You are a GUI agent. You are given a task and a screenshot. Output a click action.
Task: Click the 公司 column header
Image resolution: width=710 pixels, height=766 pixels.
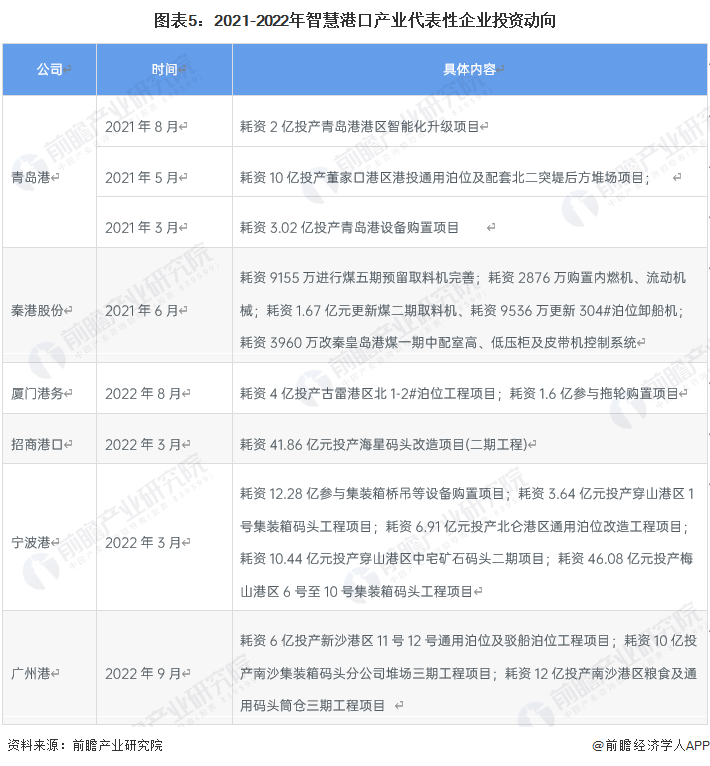[49, 69]
